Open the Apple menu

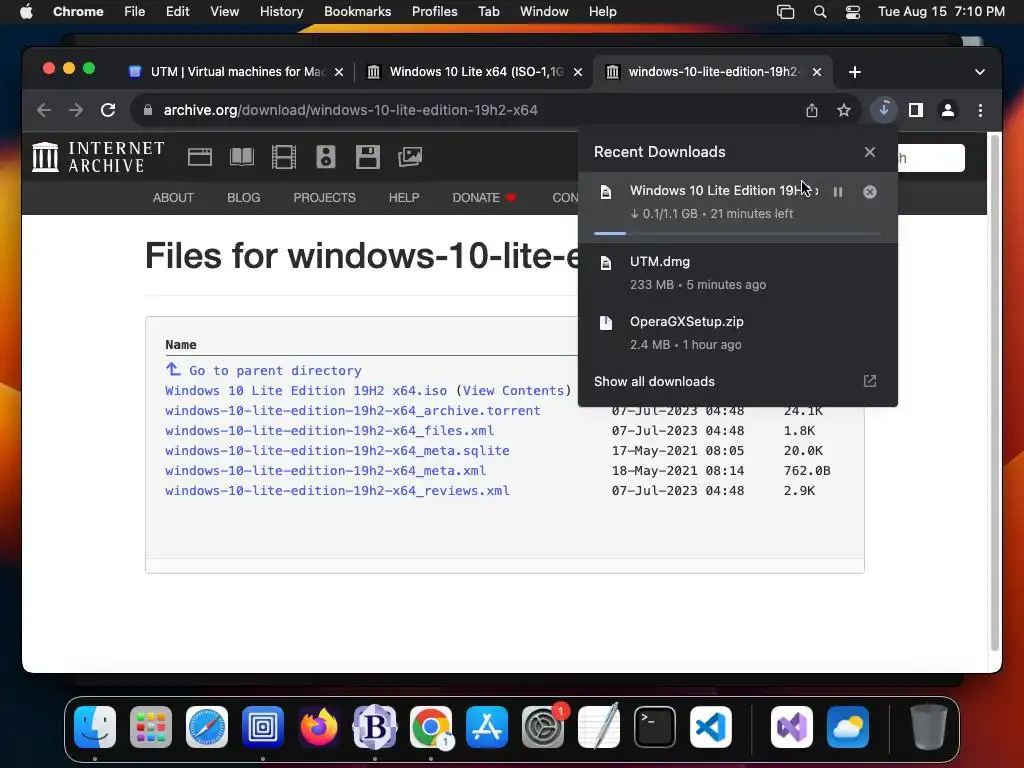click(x=26, y=12)
